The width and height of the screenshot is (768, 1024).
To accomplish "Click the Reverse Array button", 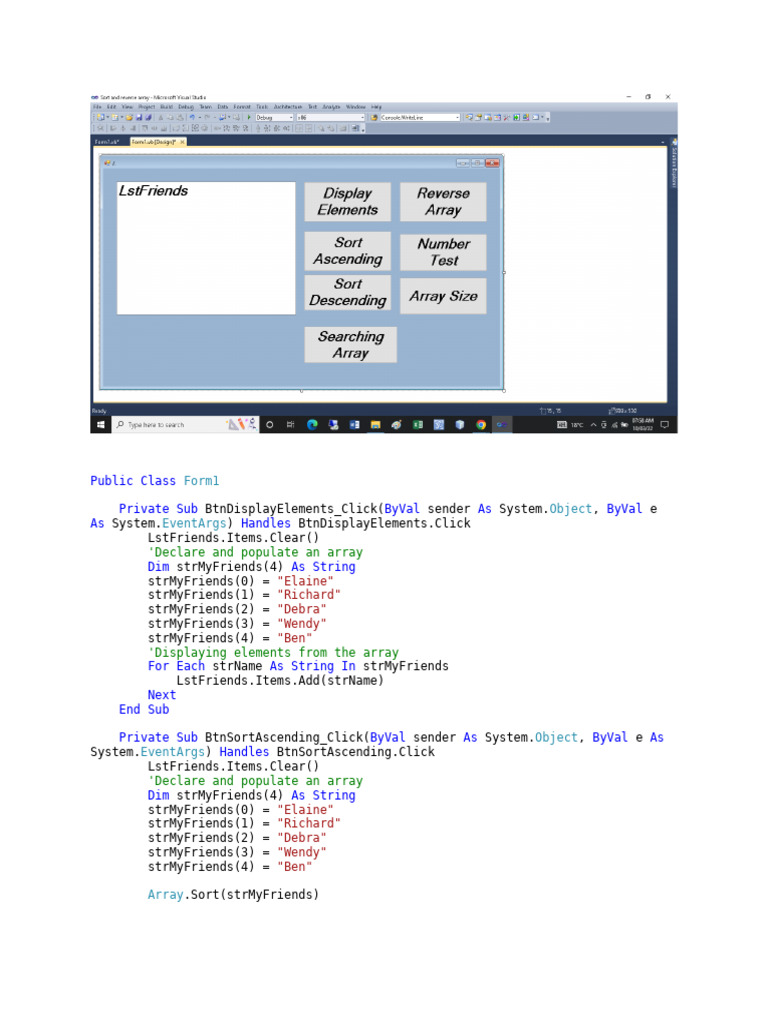I will (443, 202).
